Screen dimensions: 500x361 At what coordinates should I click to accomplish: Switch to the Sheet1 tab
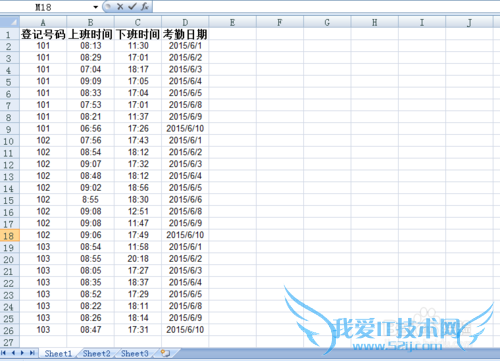(x=58, y=353)
